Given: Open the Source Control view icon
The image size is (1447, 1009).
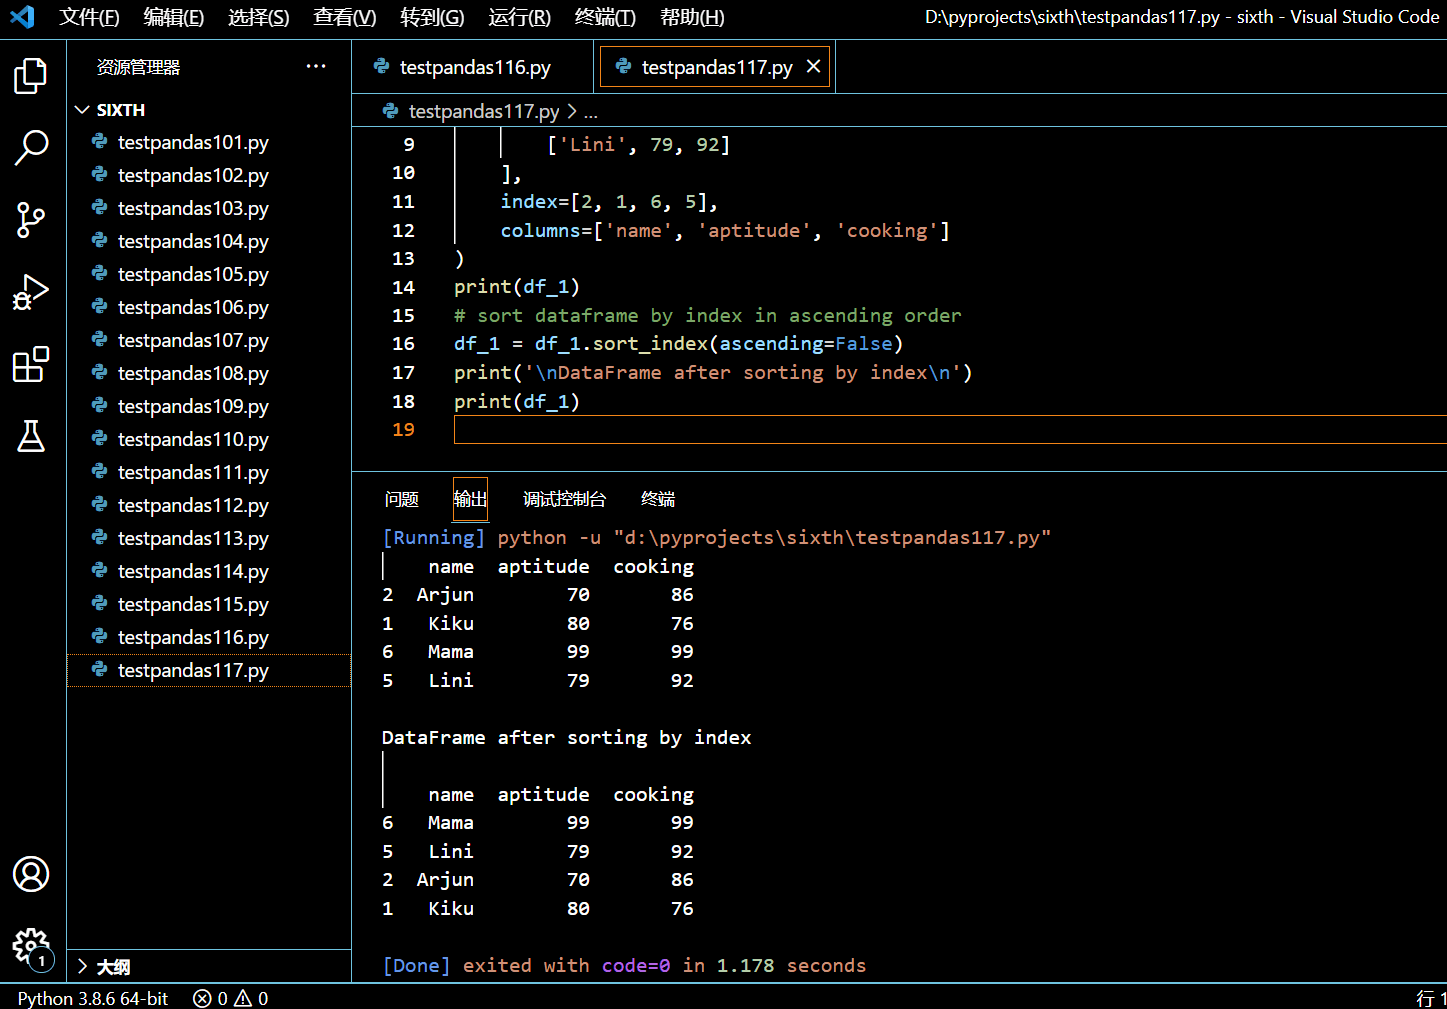Looking at the screenshot, I should click(31, 220).
